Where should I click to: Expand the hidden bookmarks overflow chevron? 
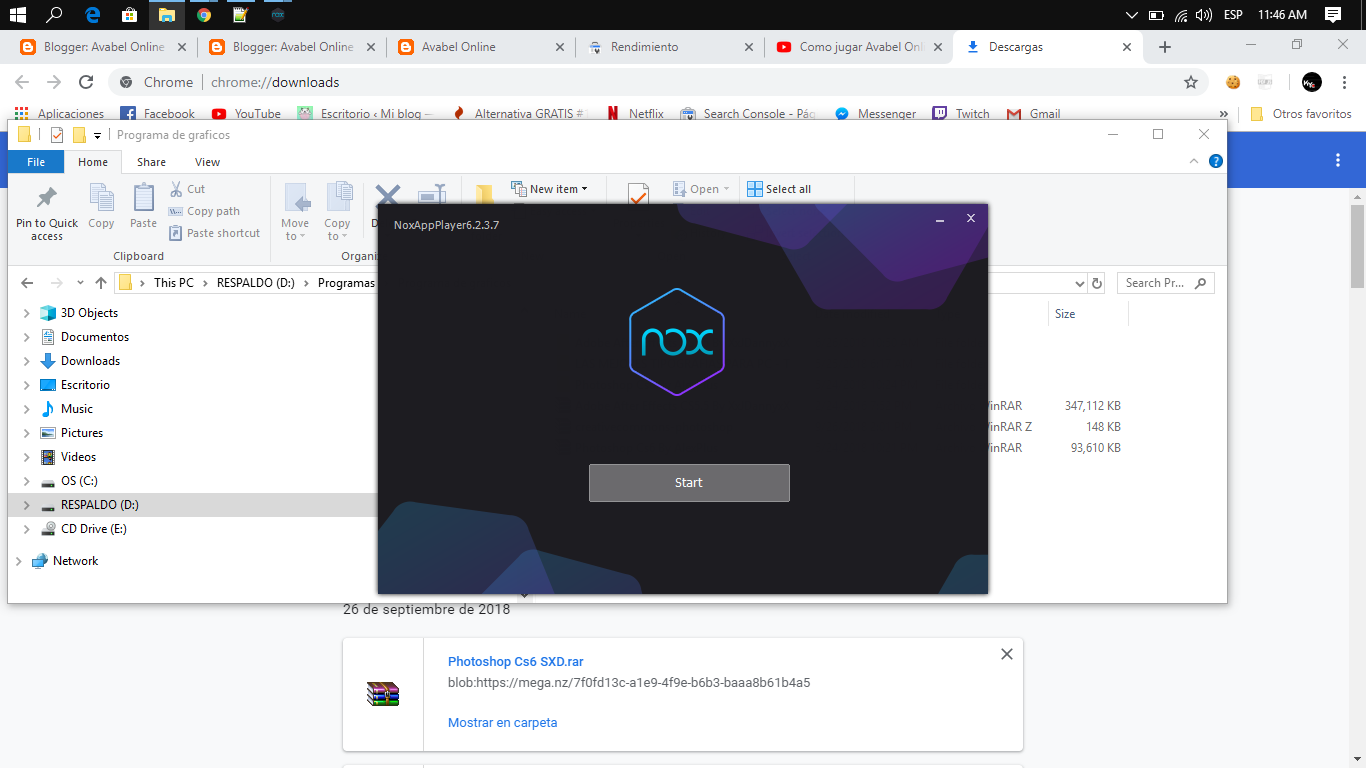pyautogui.click(x=1223, y=114)
